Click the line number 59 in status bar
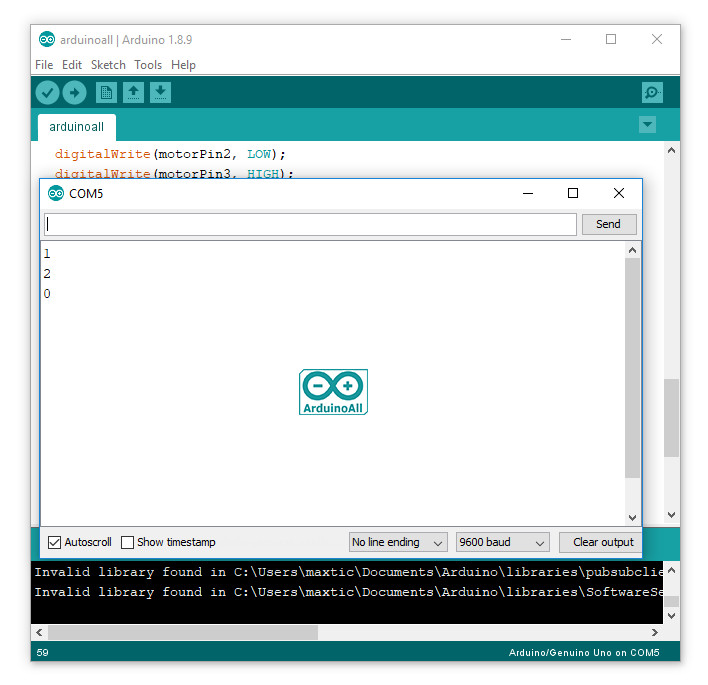This screenshot has height=685, width=708. coord(42,652)
